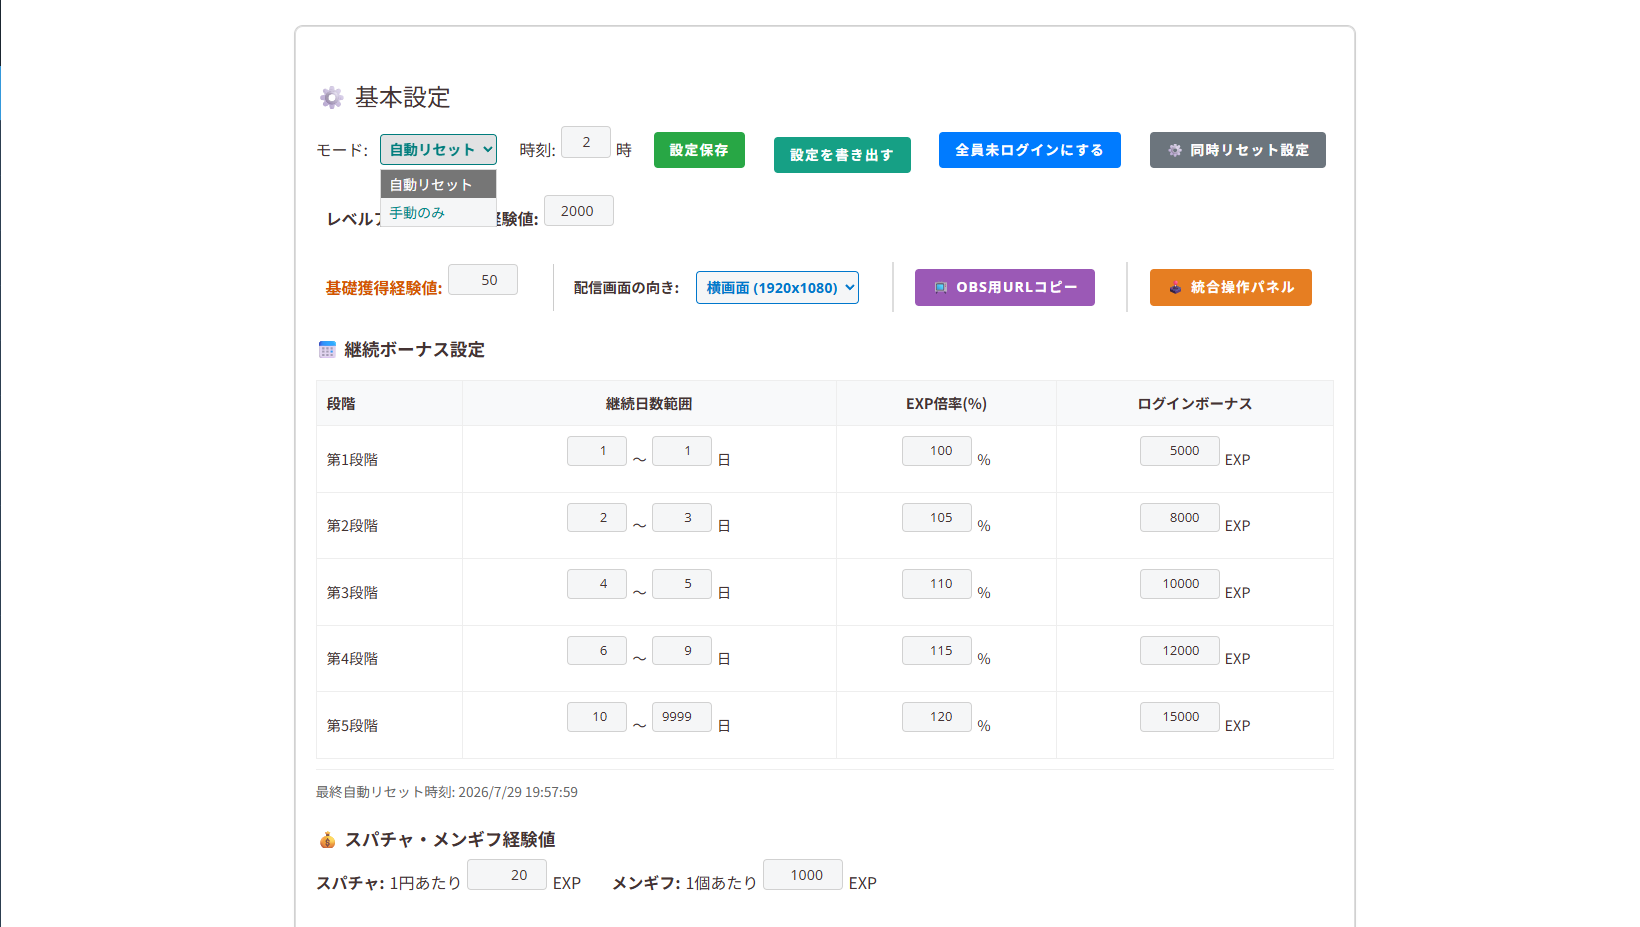The width and height of the screenshot is (1640, 927).
Task: Click the blue 全員未ログインにする button
Action: tap(1029, 150)
